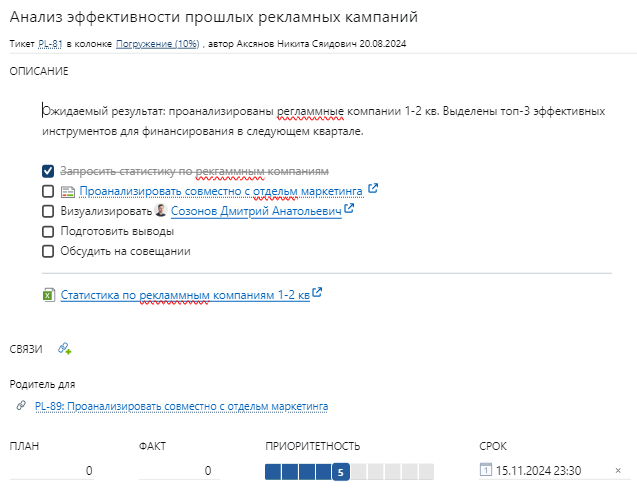Click external link icon after 'маркетинга'
The image size is (637, 494).
(373, 188)
